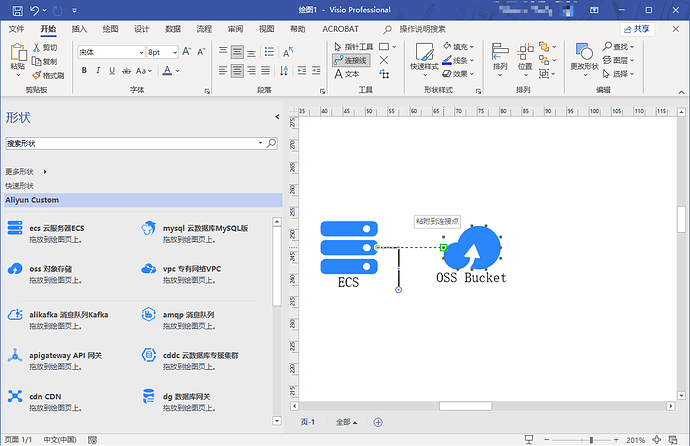This screenshot has width=690, height=446.
Task: Click the Share button
Action: point(637,29)
